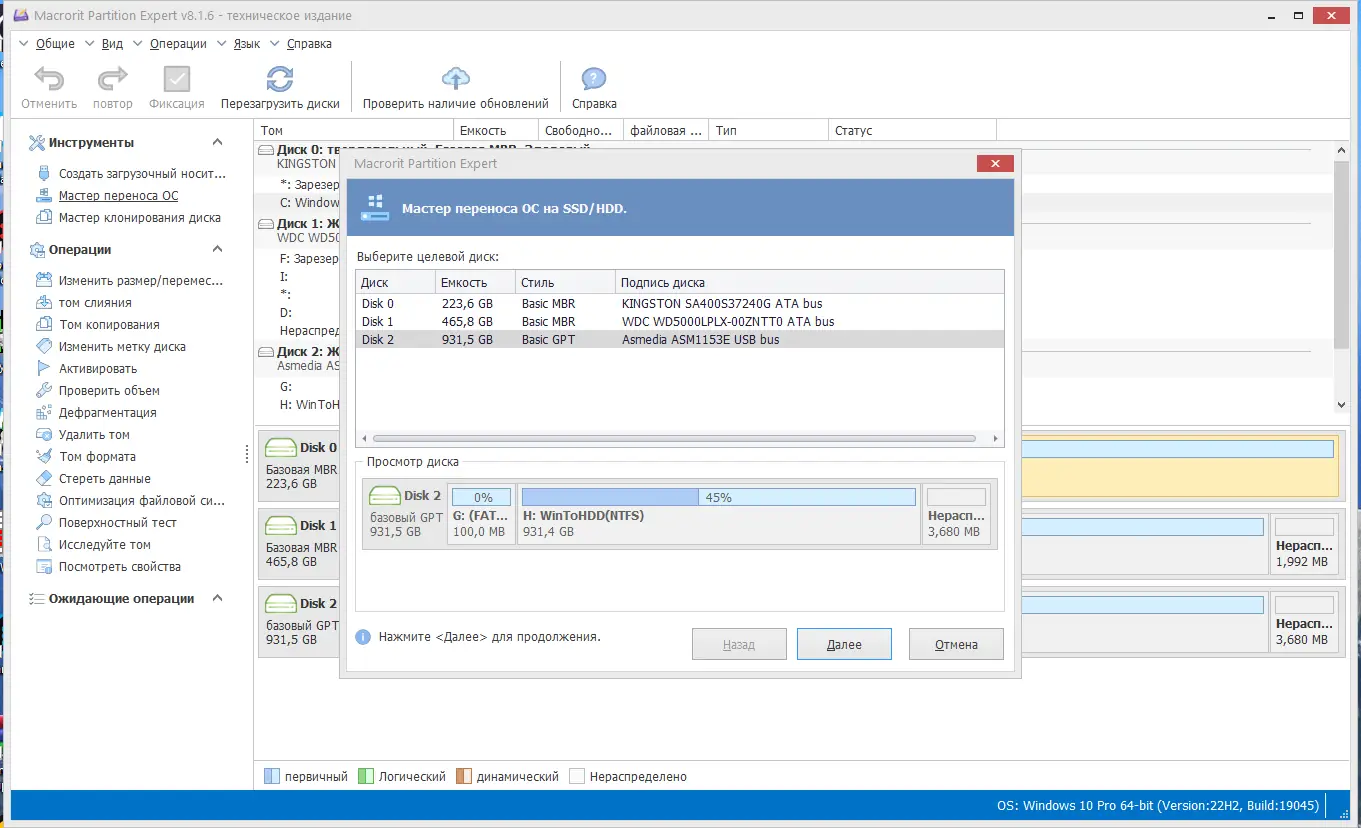The image size is (1361, 828).
Task: Click the 3,680 MB unallocated block in preview
Action: coord(956,514)
